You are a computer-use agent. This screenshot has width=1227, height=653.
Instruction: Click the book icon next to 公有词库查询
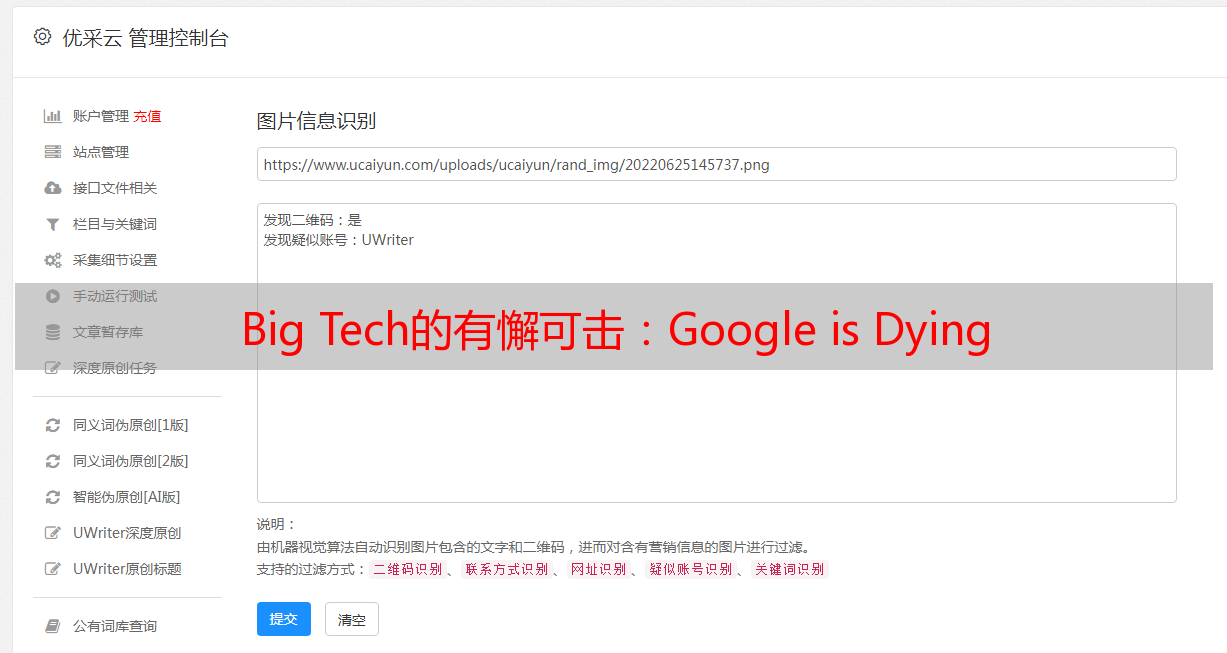point(53,626)
